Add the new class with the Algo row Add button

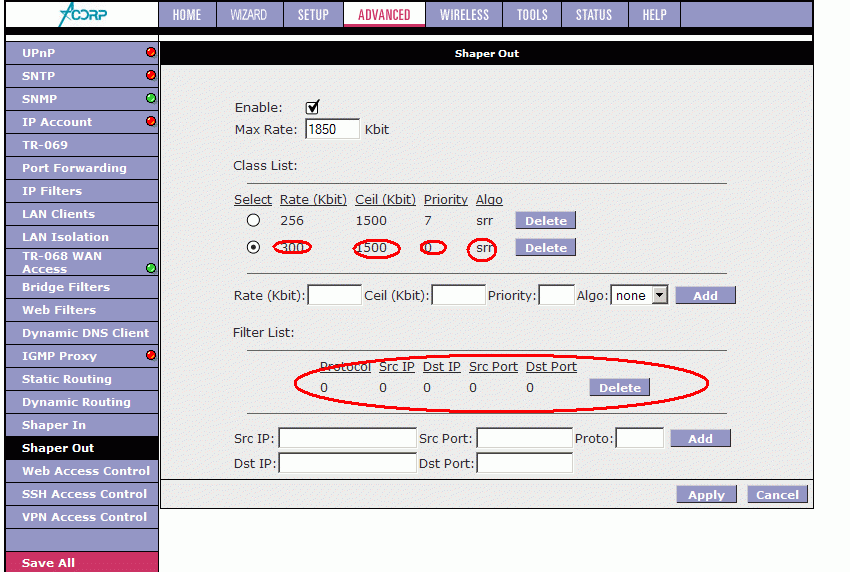[705, 295]
